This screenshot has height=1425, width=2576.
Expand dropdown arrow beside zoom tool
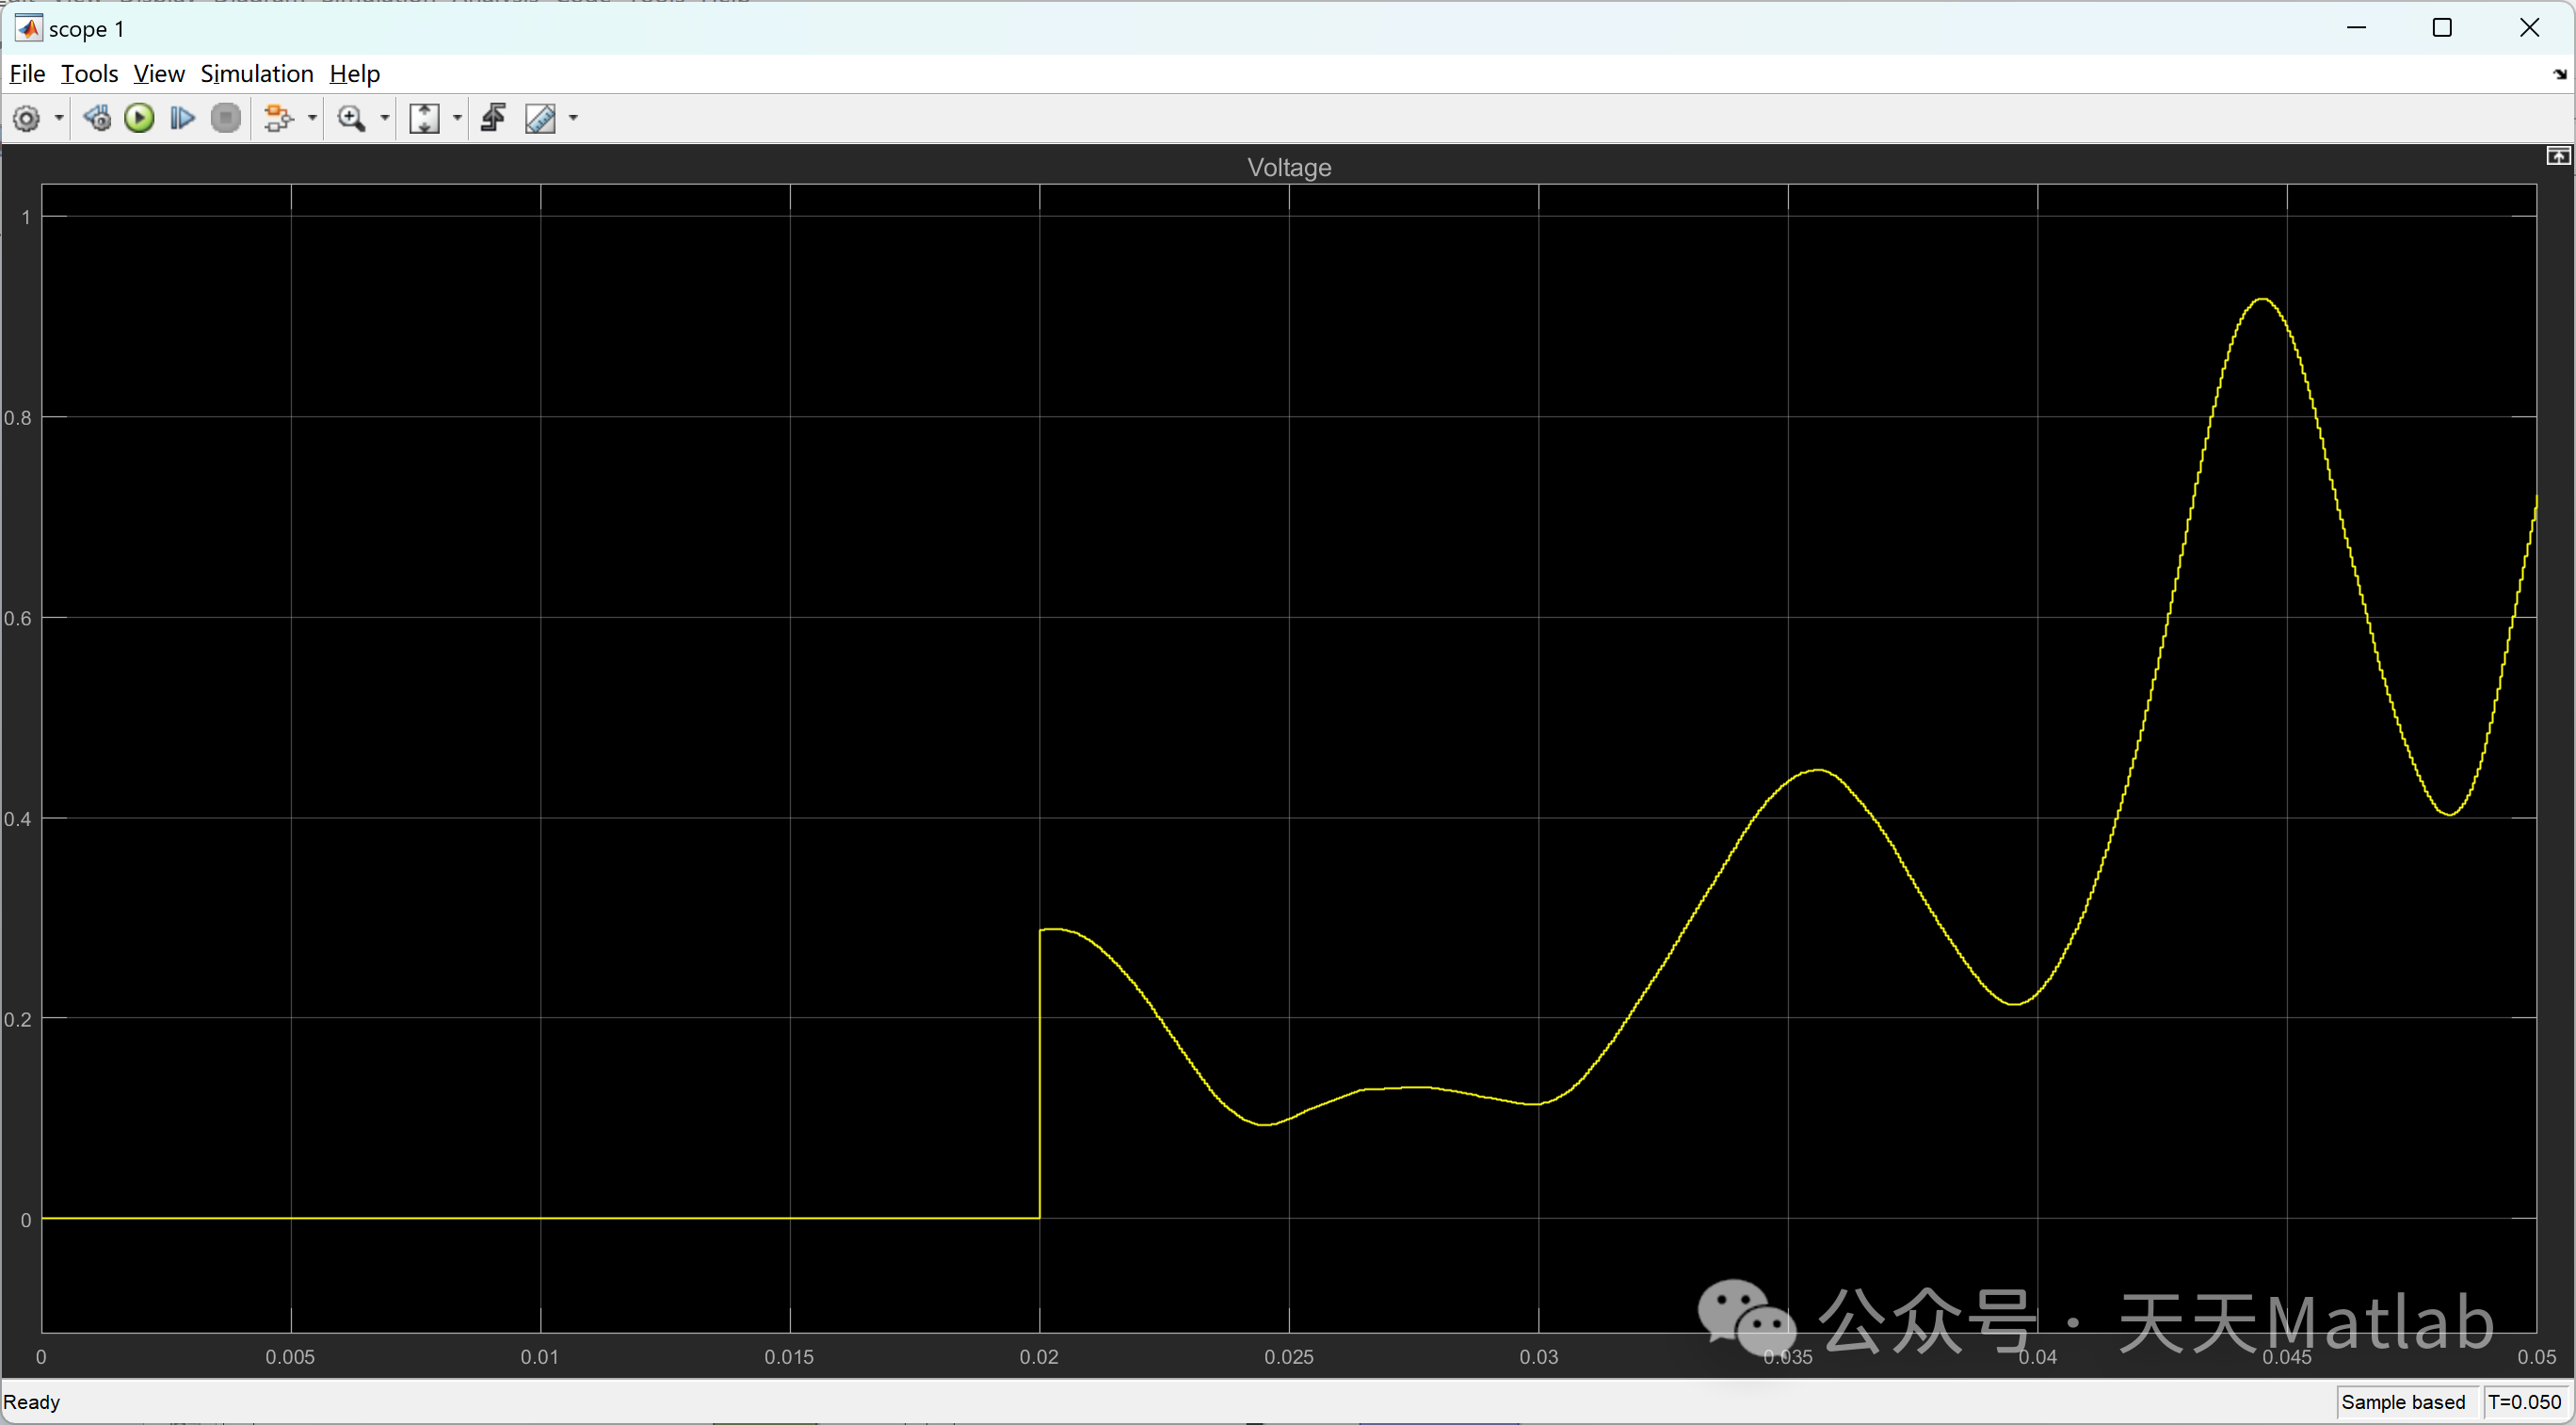[385, 119]
